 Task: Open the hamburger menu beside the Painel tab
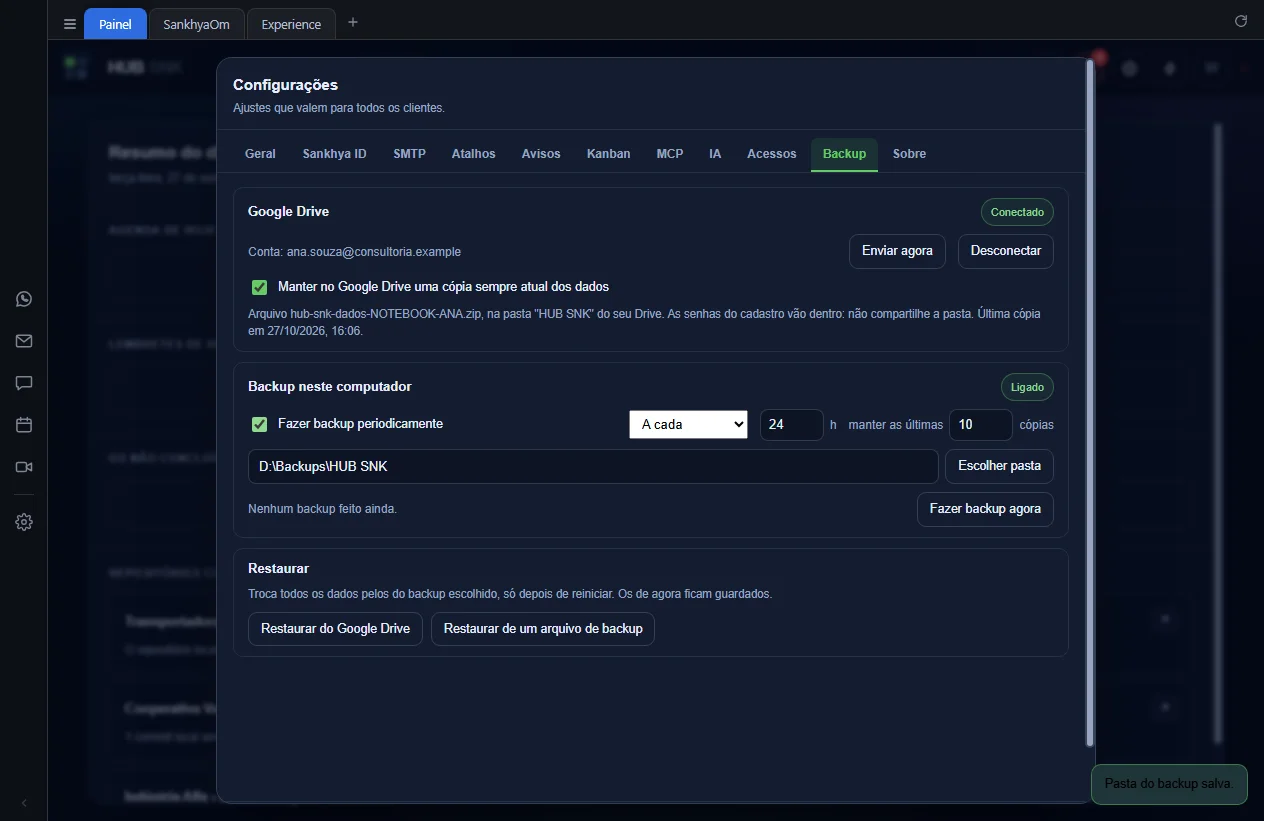(69, 24)
